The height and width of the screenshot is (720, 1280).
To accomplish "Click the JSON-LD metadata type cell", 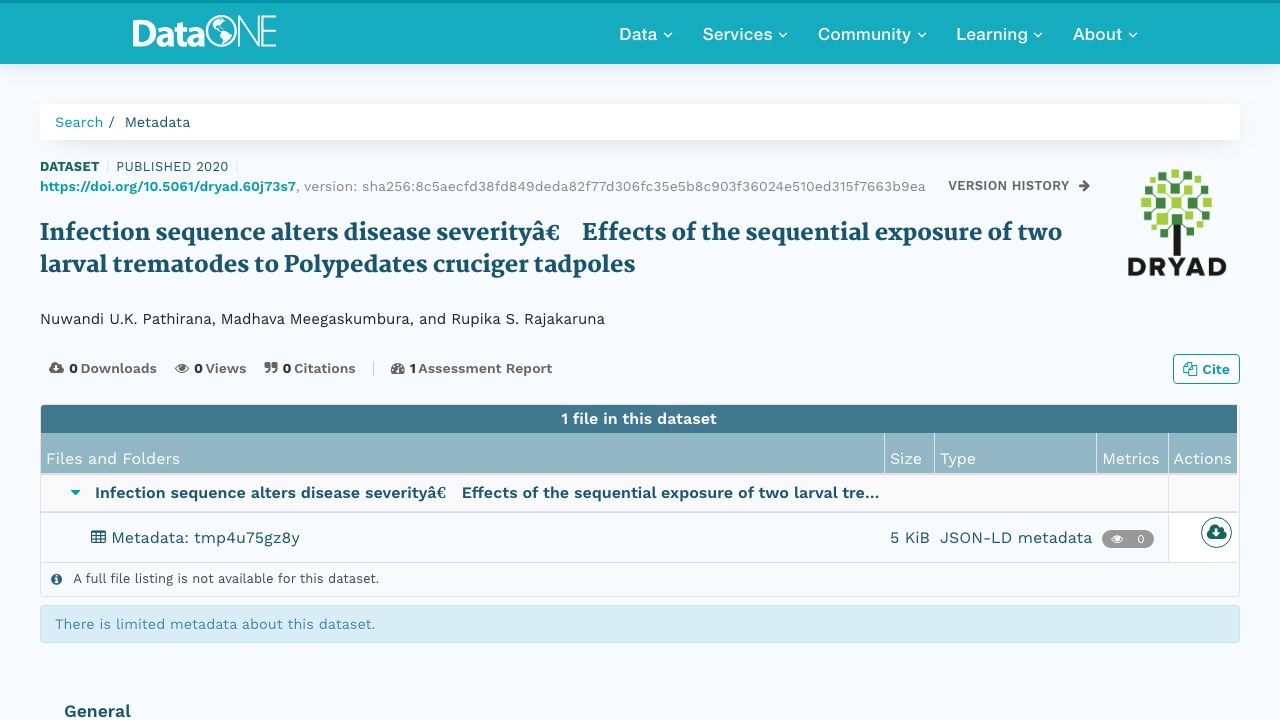I will (1016, 538).
